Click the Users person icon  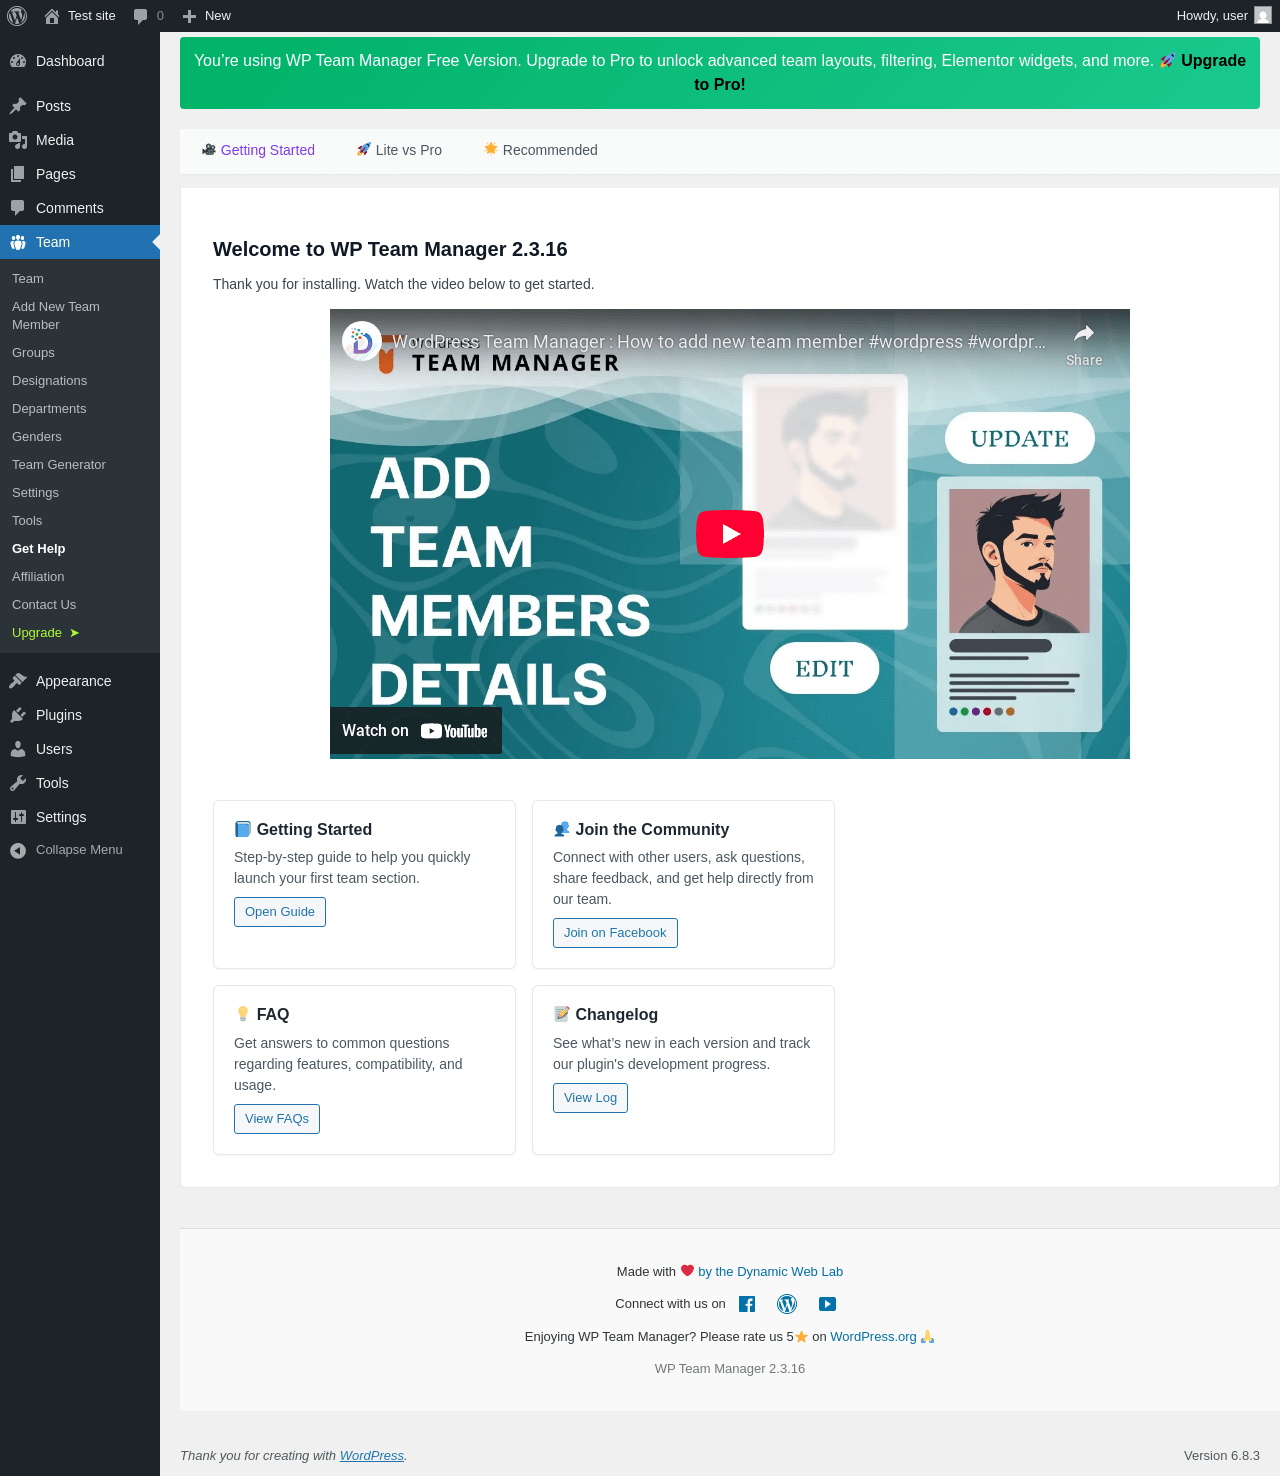(x=18, y=749)
